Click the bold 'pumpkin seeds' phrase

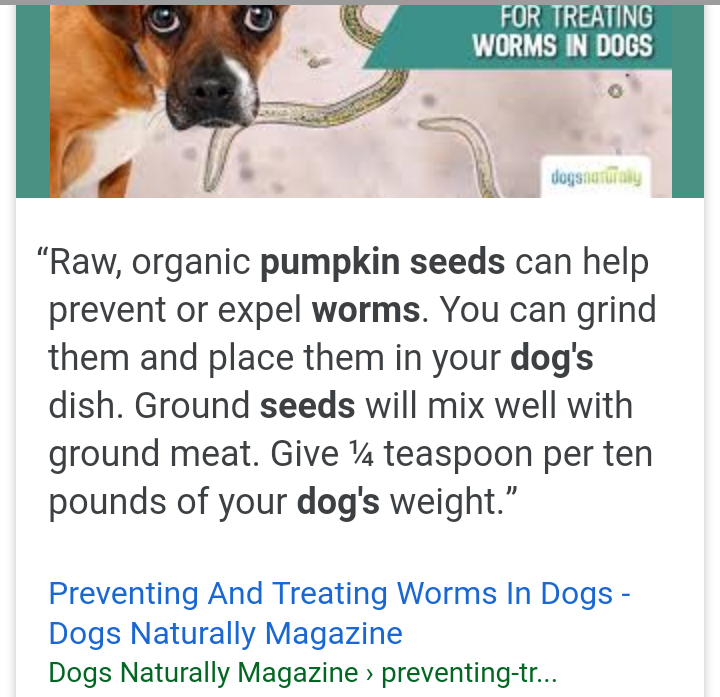(382, 262)
